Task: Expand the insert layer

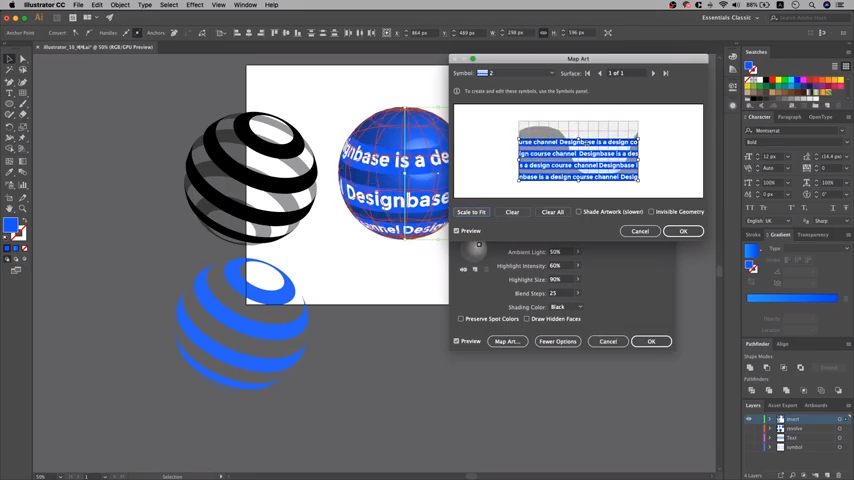Action: pos(770,419)
